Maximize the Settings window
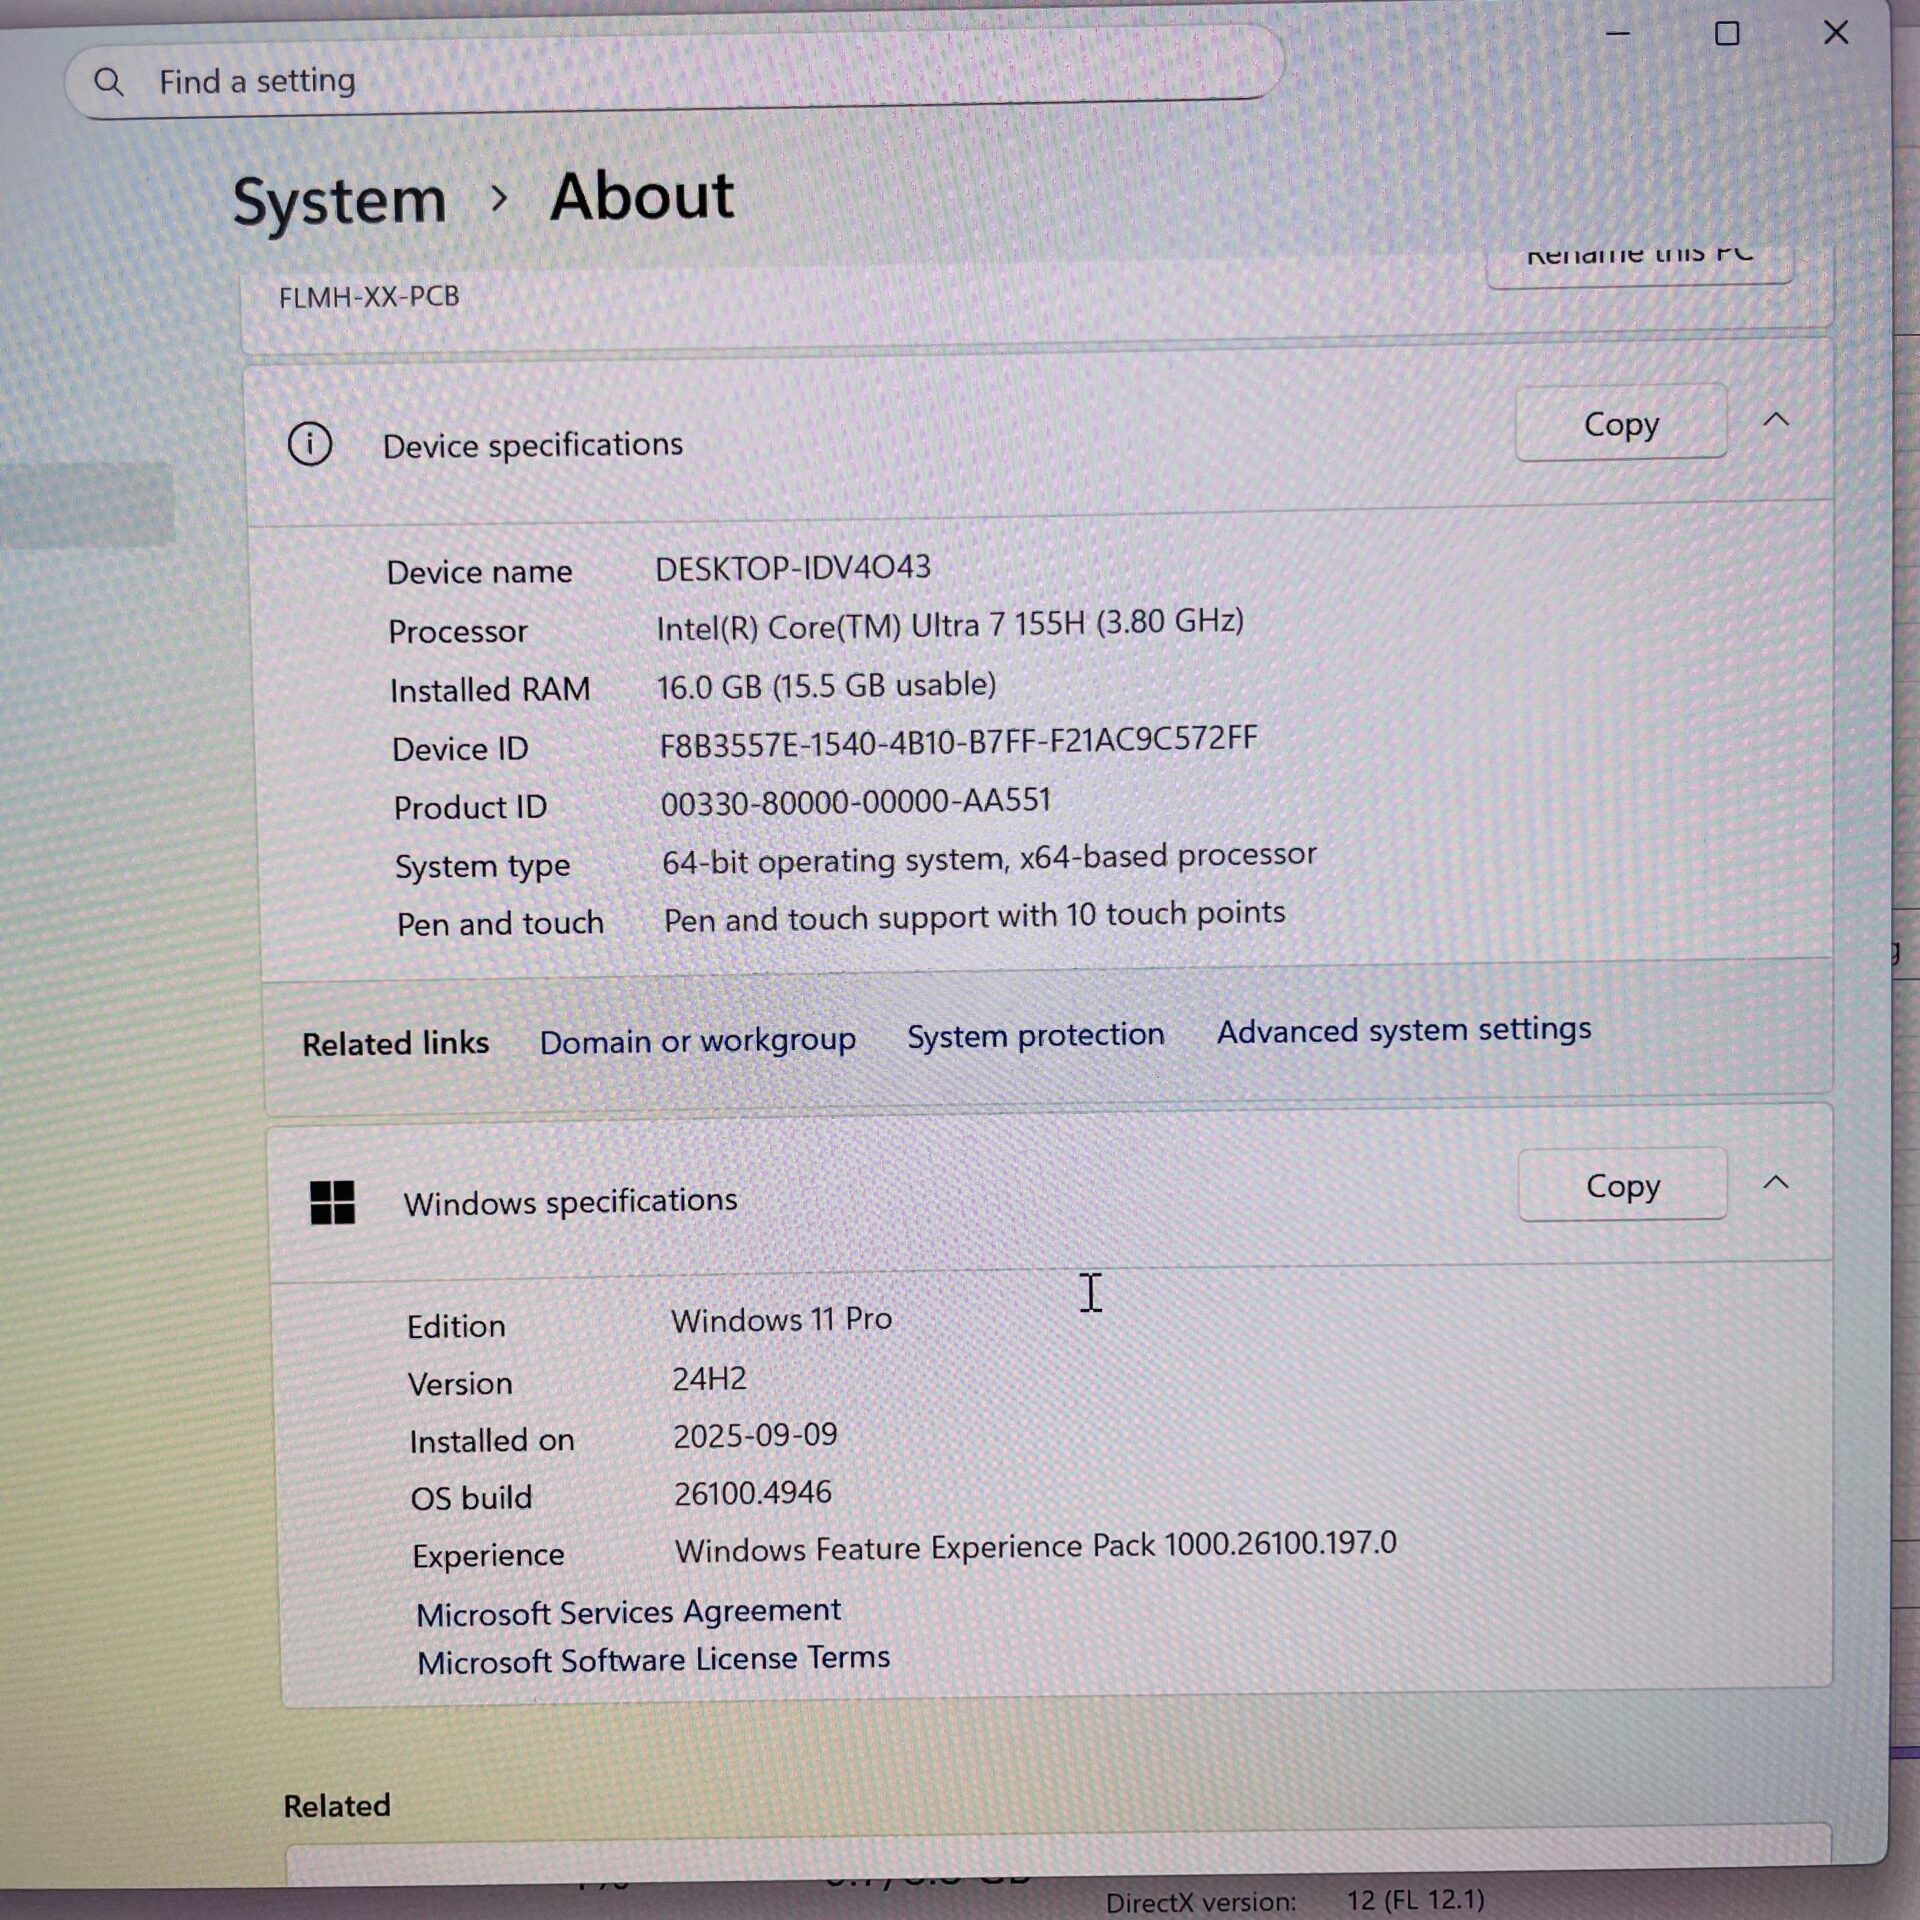This screenshot has height=1920, width=1920. point(1727,34)
